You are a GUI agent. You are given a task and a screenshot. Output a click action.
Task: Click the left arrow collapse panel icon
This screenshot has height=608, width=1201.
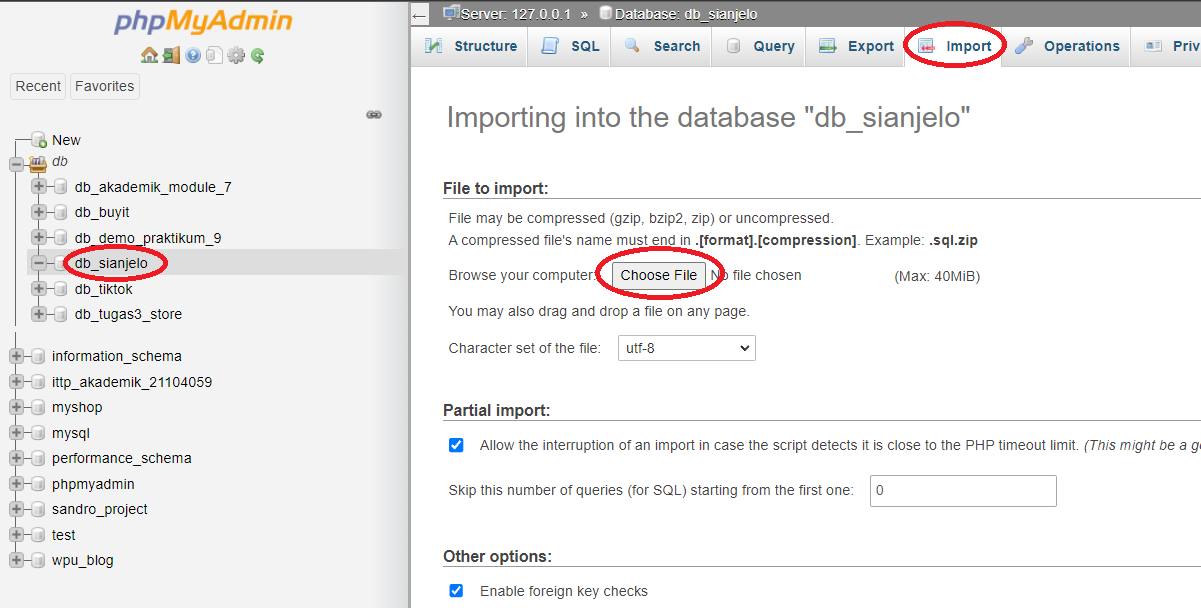420,14
